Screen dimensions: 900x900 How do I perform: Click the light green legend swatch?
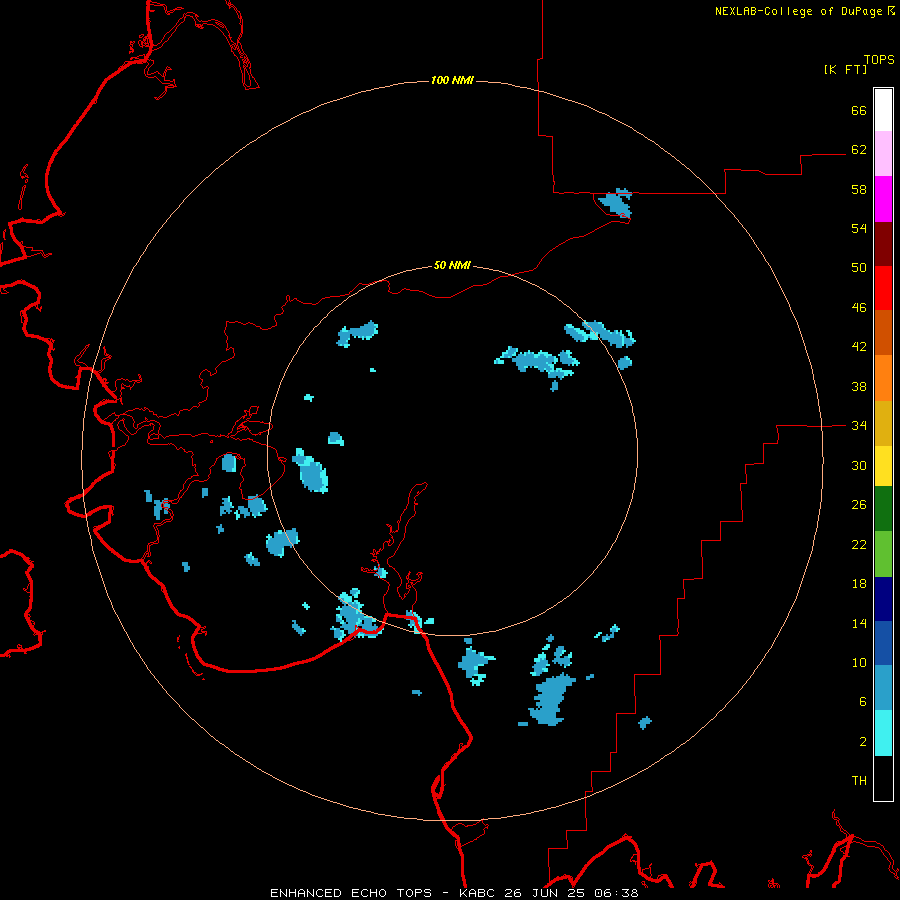pyautogui.click(x=883, y=554)
